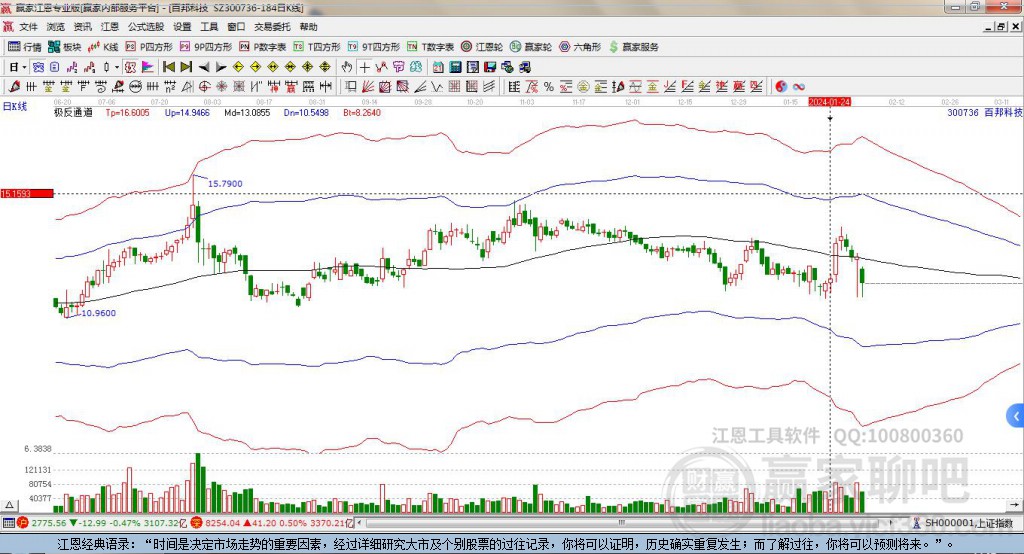Toggle the crosshair cursor tool
The width and height of the screenshot is (1024, 554).
(364, 67)
